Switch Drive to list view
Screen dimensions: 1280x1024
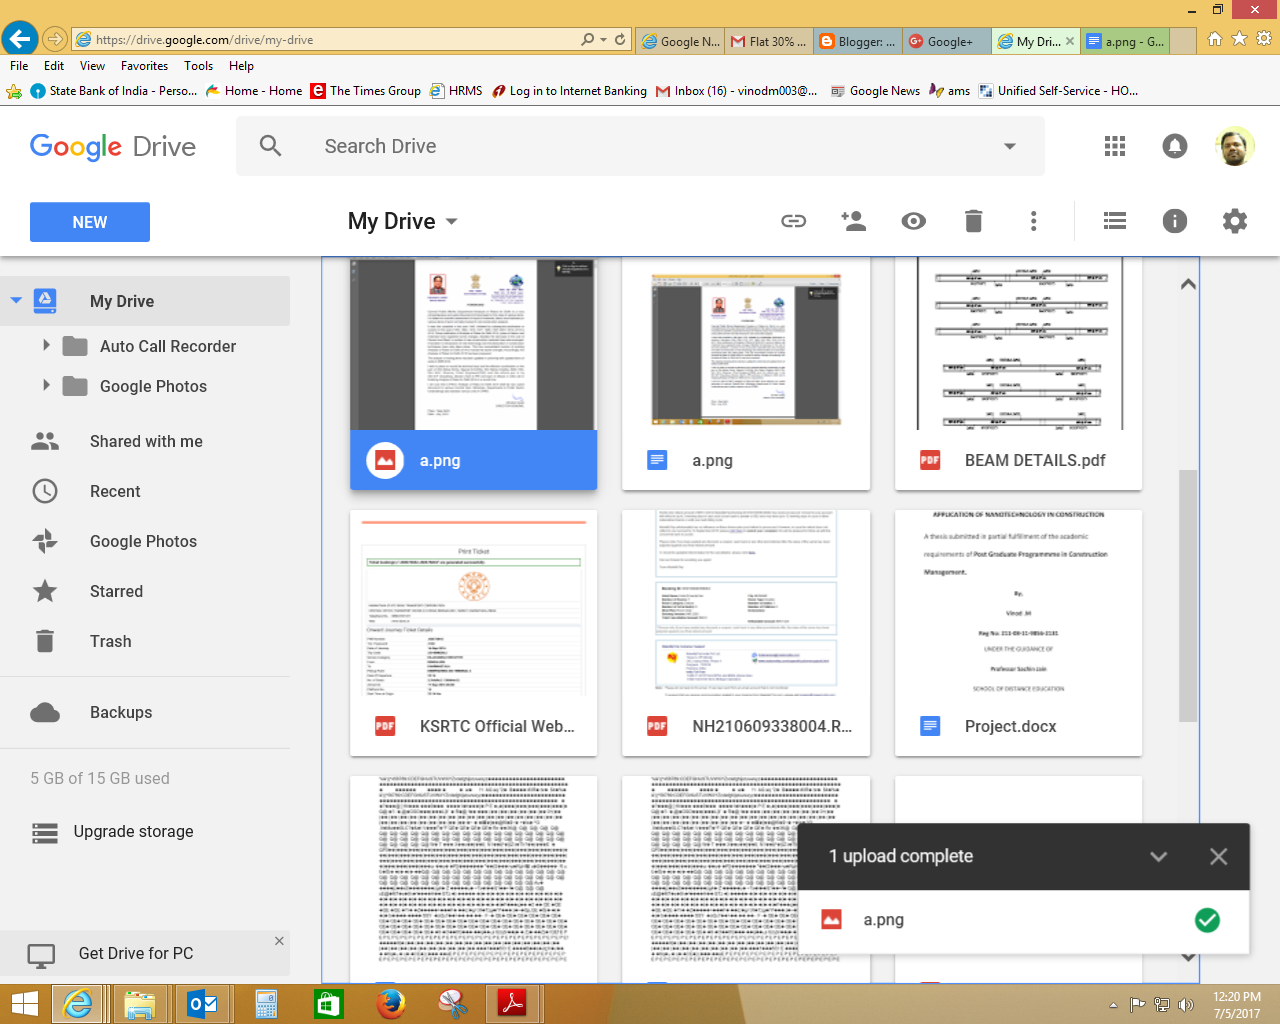pos(1114,221)
